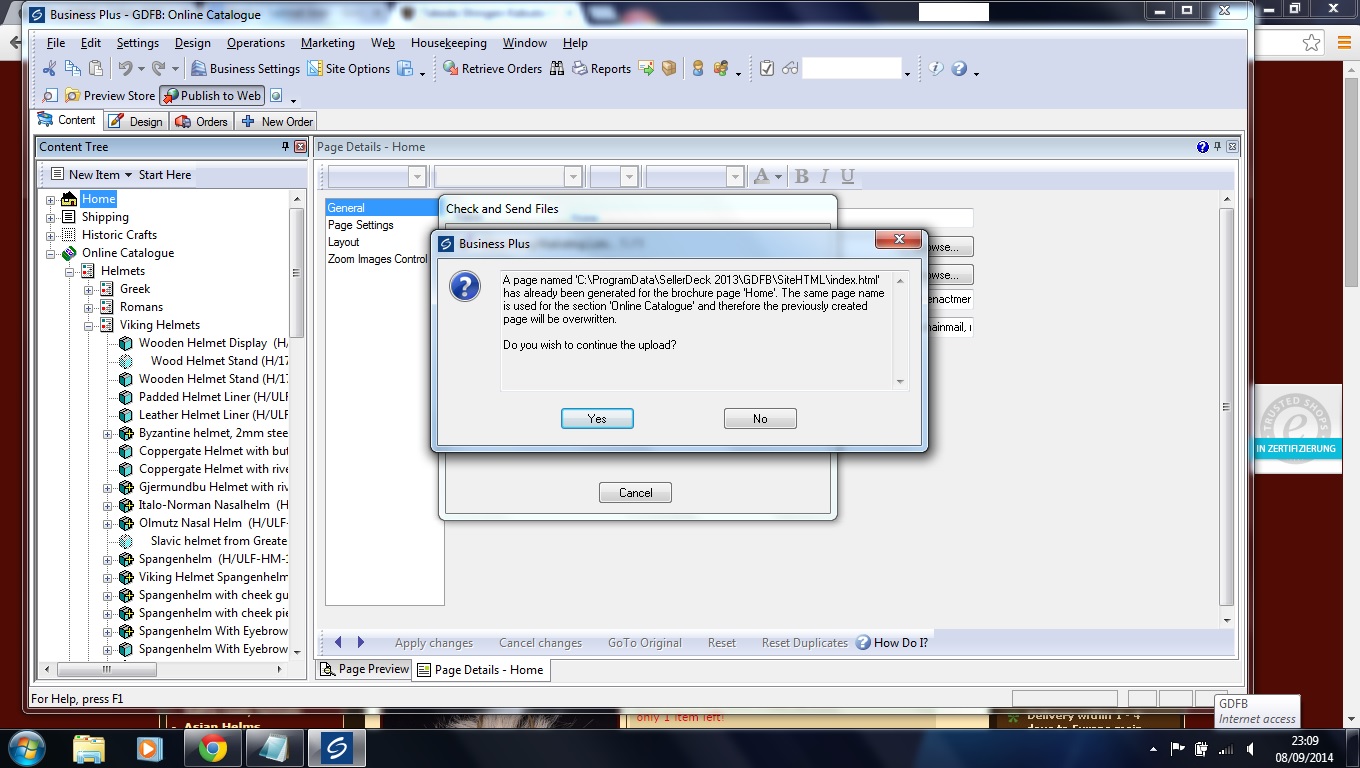Click the Preview Store toolbar button
The image size is (1360, 768).
point(110,96)
